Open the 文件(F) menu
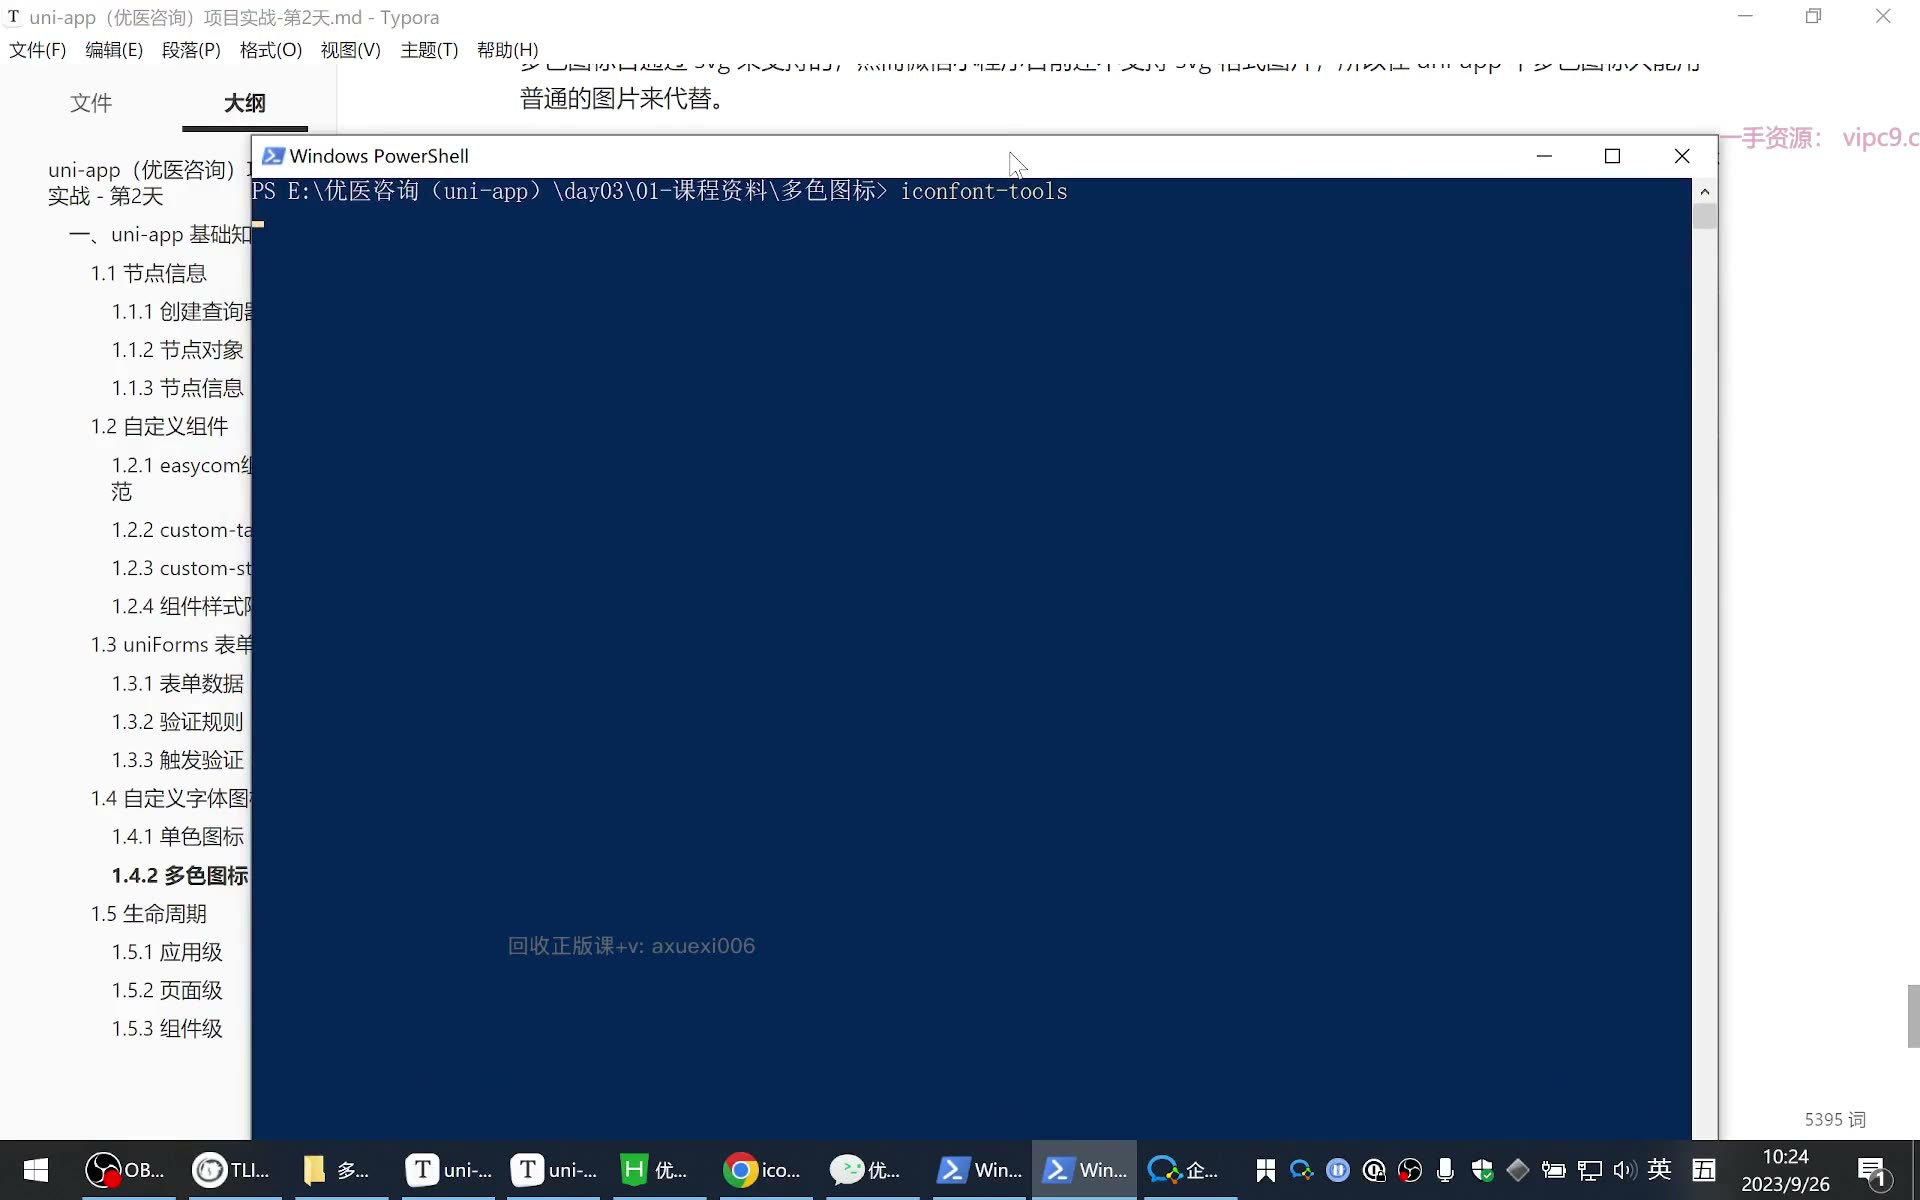This screenshot has width=1920, height=1200. 37,50
